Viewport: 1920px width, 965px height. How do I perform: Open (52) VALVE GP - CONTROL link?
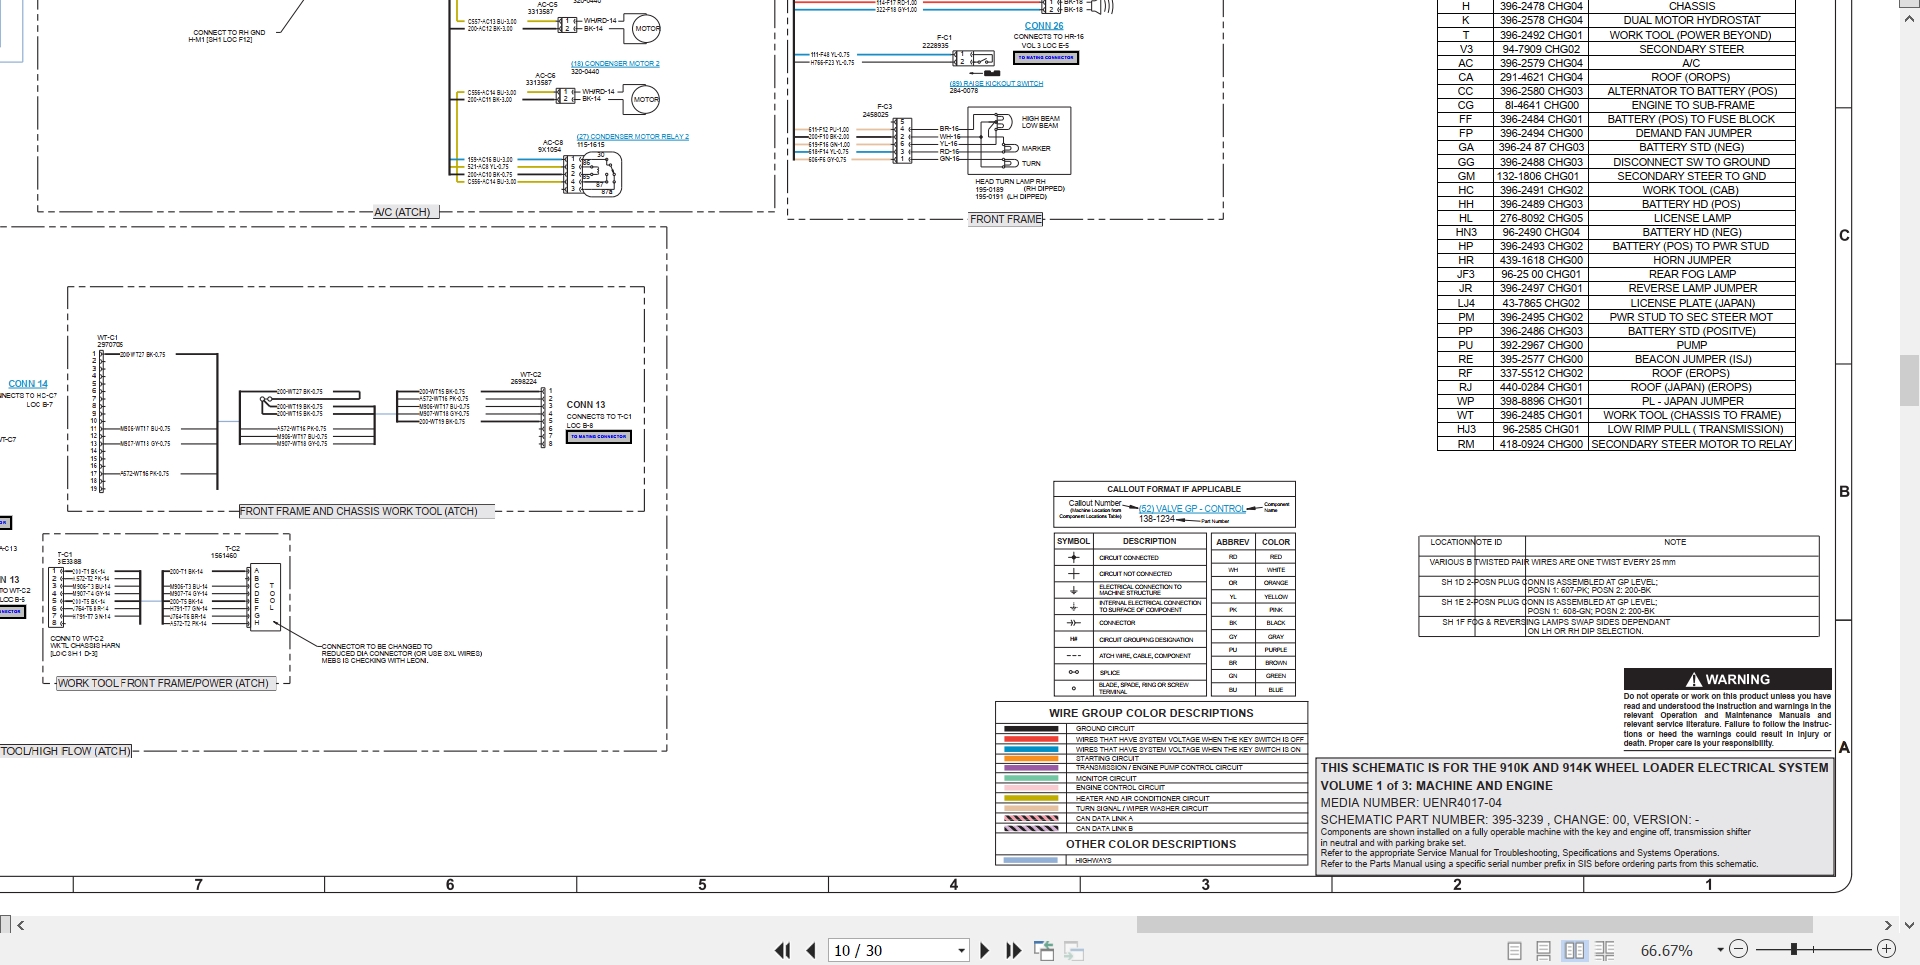pos(1192,509)
